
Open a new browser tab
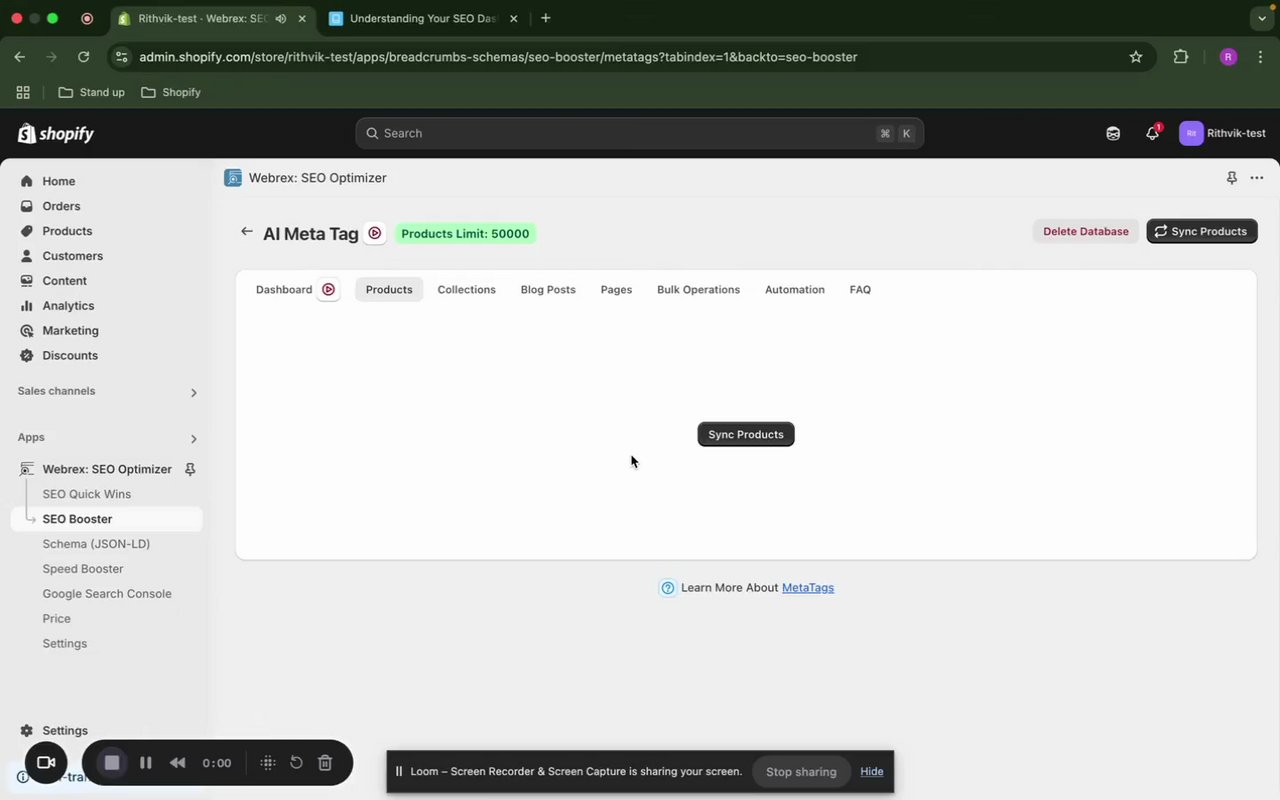(545, 18)
